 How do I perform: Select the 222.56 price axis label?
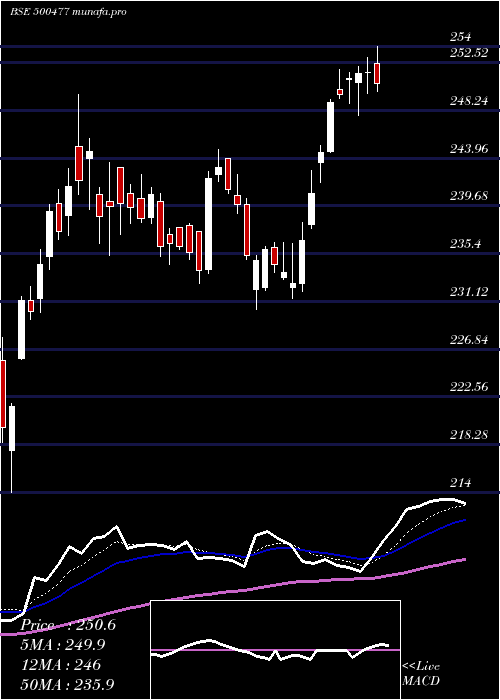click(469, 387)
